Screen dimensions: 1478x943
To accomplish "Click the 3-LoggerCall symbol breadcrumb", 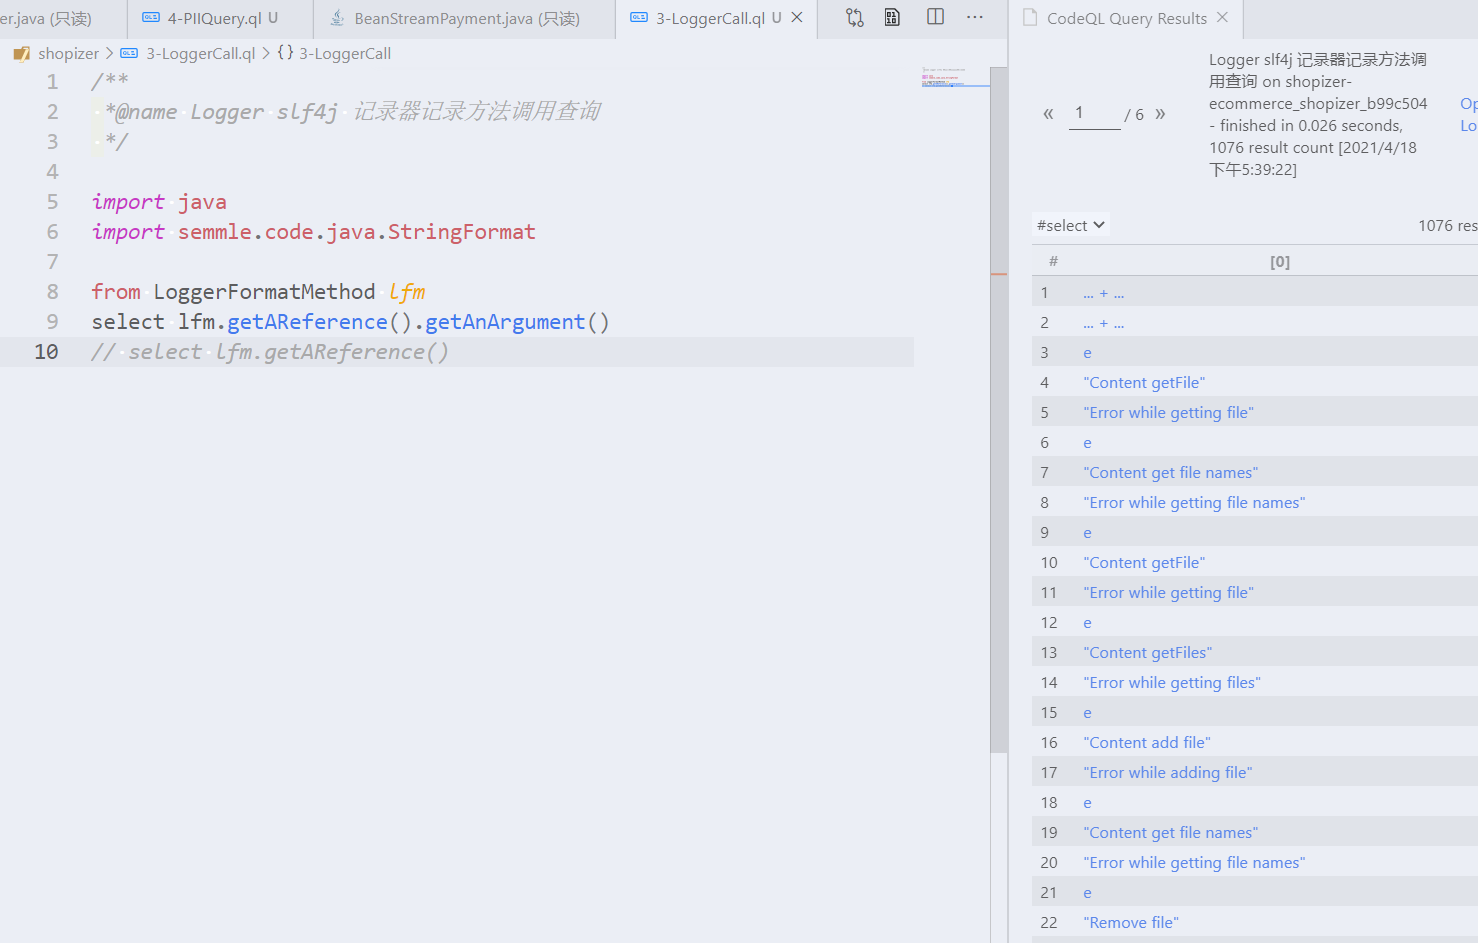I will 344,53.
